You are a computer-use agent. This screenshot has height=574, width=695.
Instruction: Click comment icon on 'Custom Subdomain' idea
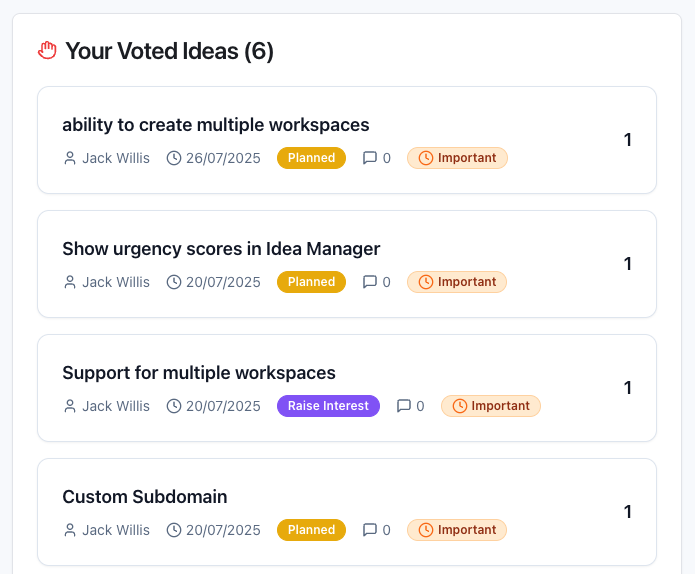[370, 530]
